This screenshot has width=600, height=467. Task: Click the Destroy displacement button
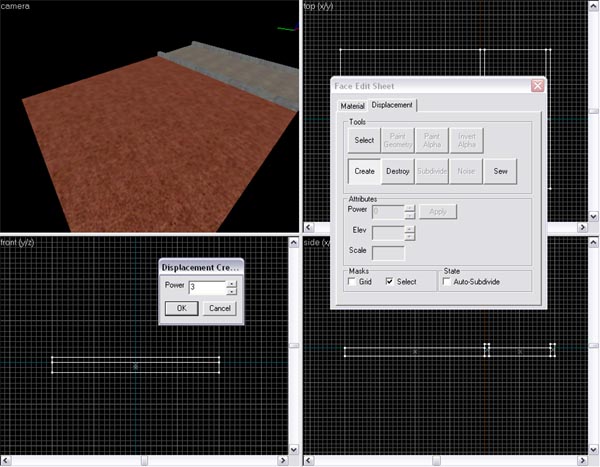pos(398,171)
